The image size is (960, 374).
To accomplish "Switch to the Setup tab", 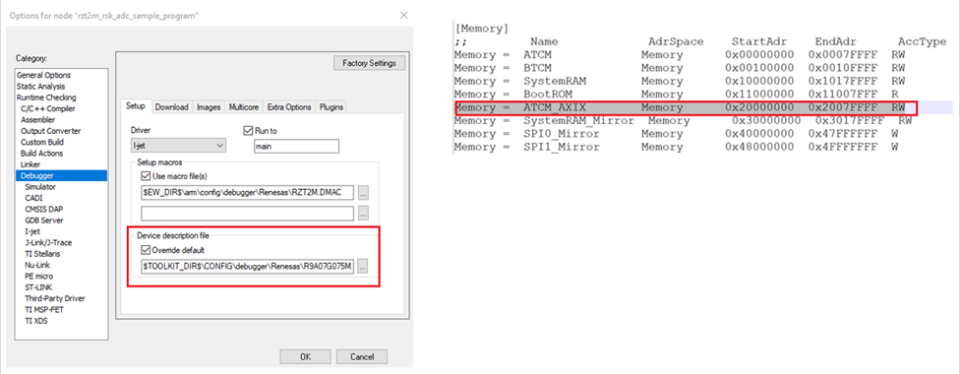I will coord(135,107).
